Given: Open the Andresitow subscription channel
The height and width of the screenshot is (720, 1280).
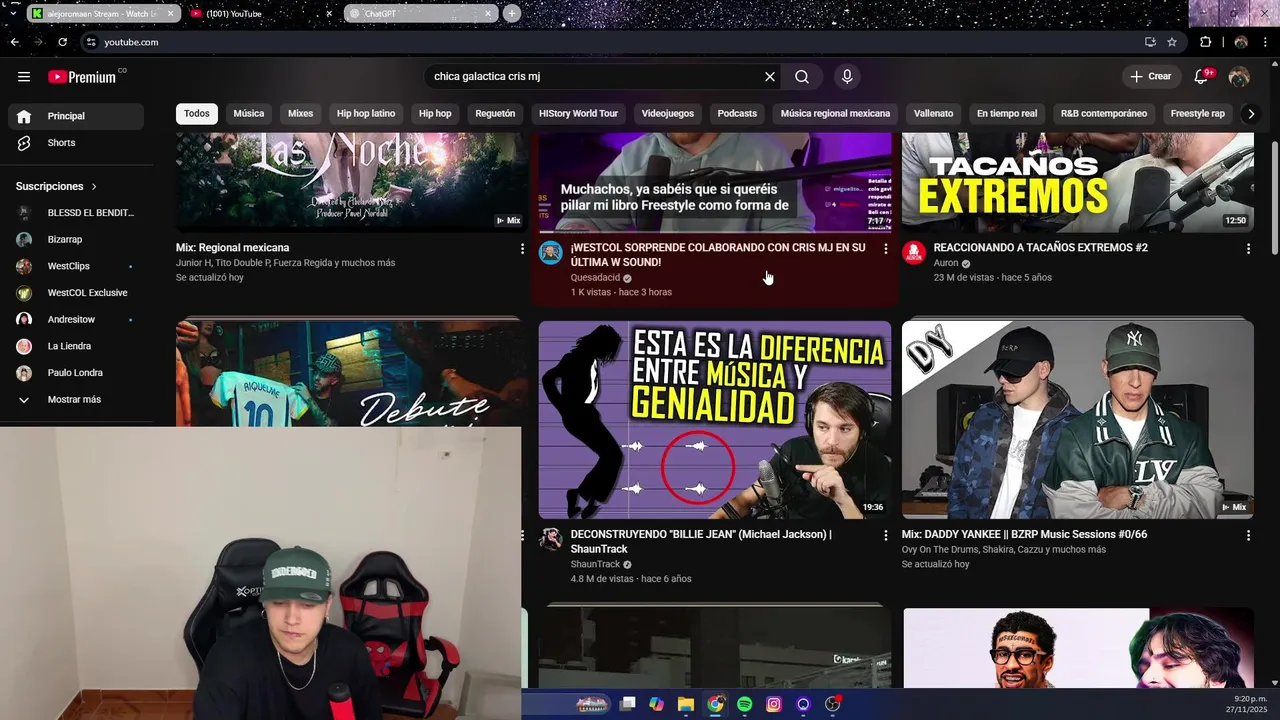Looking at the screenshot, I should (76, 320).
